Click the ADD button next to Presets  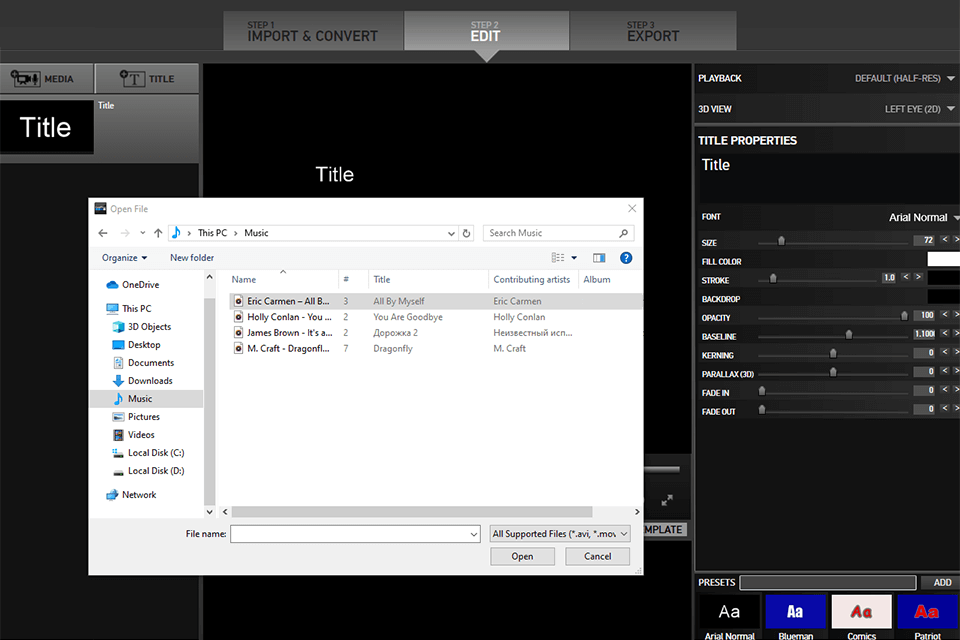coord(941,582)
